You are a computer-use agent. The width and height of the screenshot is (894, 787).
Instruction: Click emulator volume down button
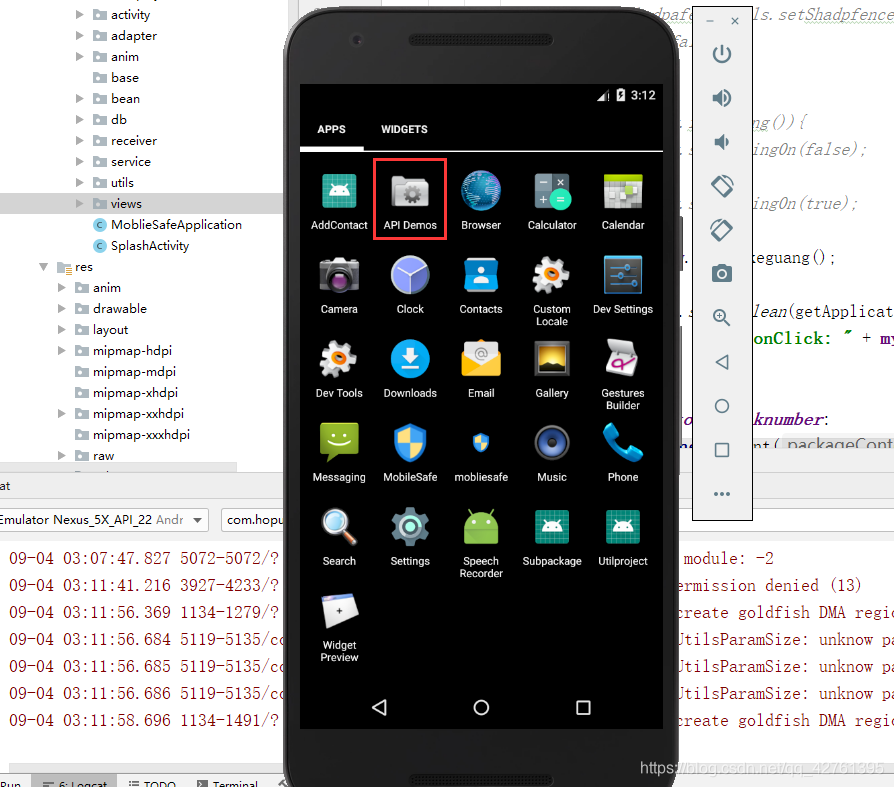[722, 142]
